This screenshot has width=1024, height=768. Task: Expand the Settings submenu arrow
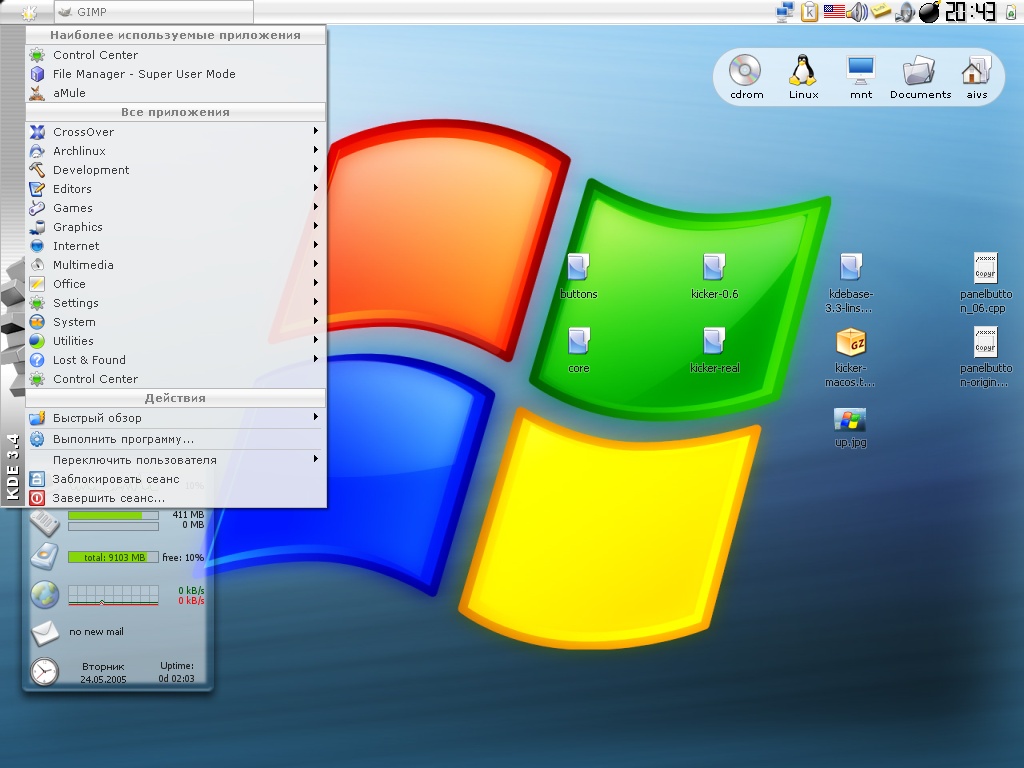[x=315, y=302]
